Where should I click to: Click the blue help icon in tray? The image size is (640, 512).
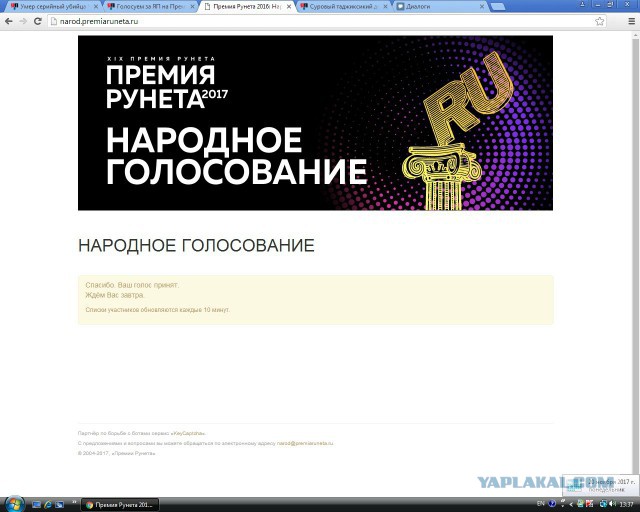553,504
